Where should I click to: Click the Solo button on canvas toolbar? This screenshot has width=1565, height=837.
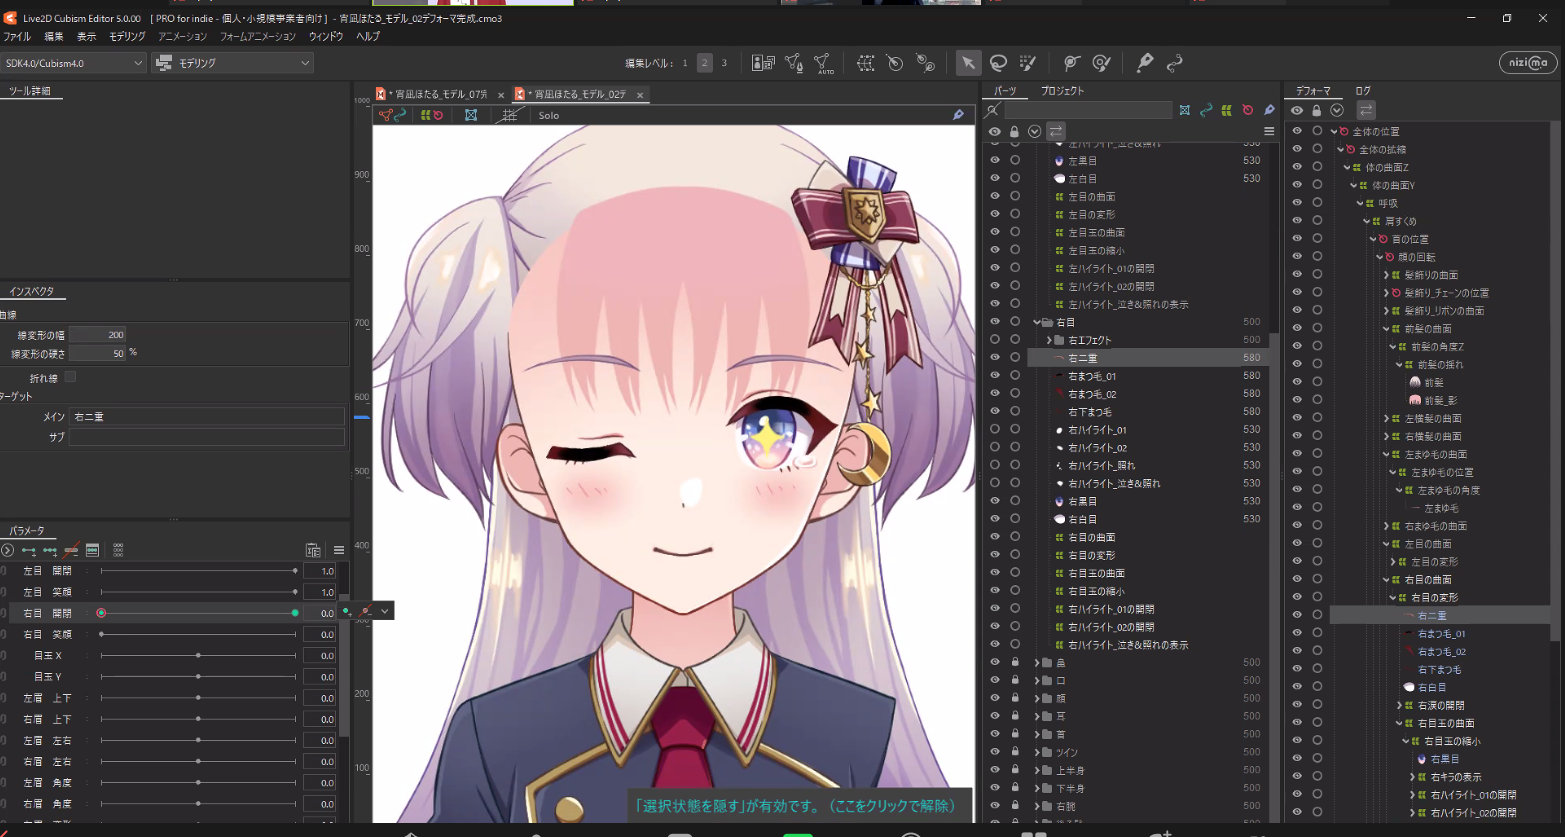tap(549, 115)
